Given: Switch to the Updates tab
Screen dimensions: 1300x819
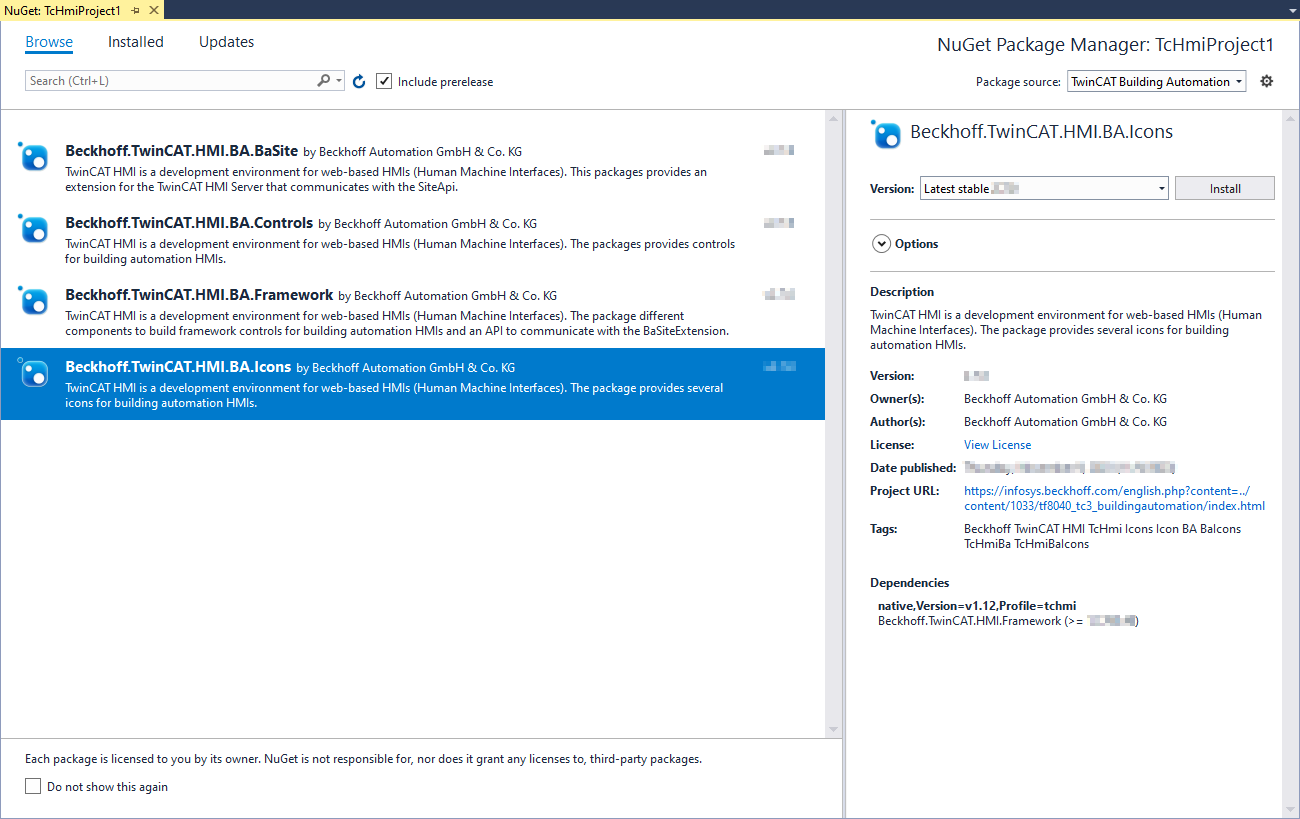Looking at the screenshot, I should [227, 42].
